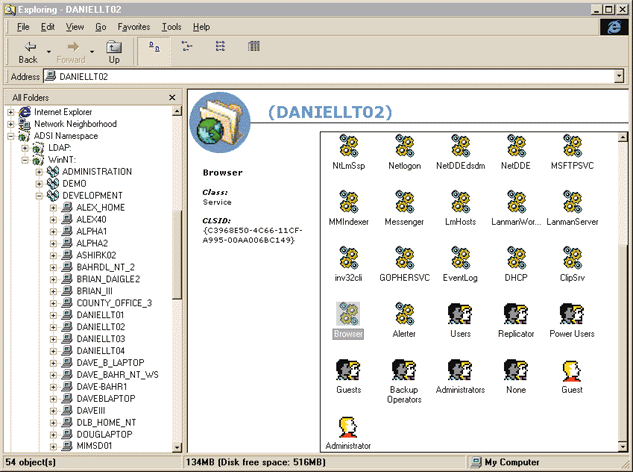Viewport: 633px width, 472px height.
Task: Select the Power Users group icon
Action: [x=572, y=314]
